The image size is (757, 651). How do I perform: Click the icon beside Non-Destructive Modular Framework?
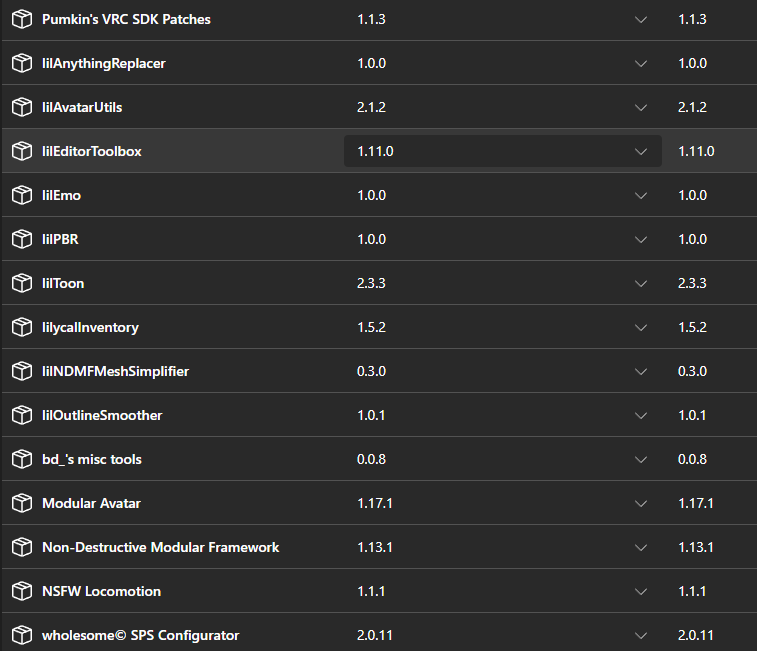click(x=22, y=547)
